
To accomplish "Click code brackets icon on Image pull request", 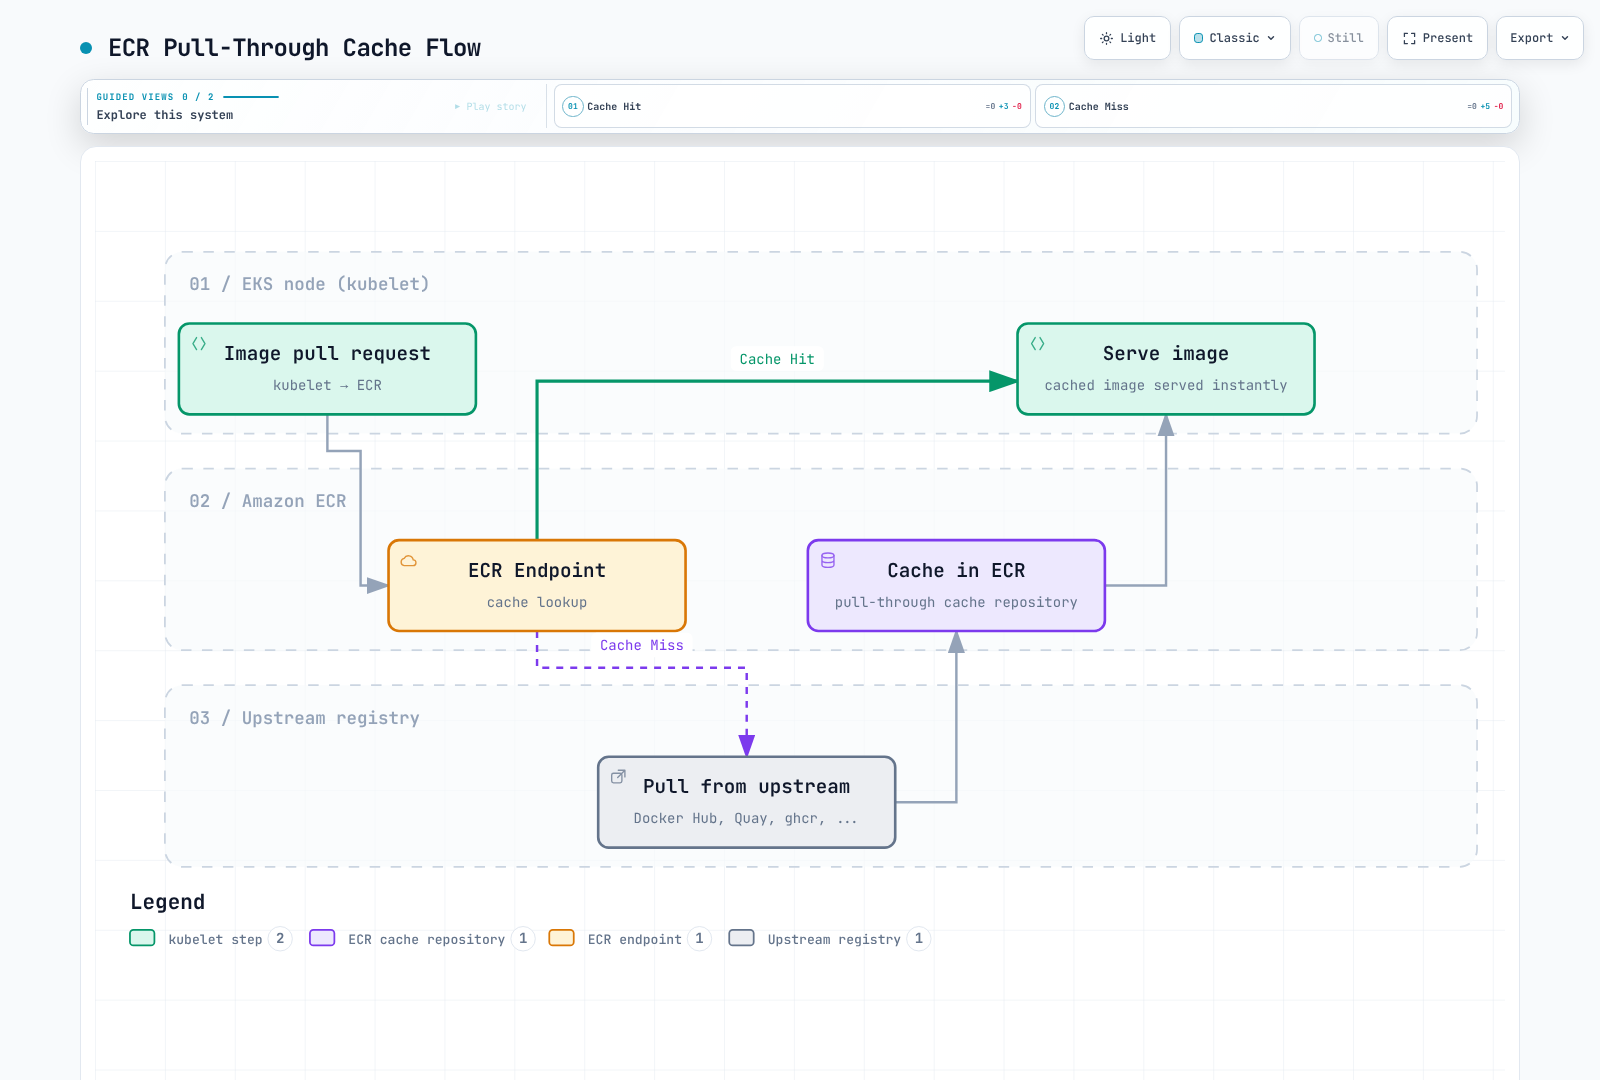I will tap(199, 343).
